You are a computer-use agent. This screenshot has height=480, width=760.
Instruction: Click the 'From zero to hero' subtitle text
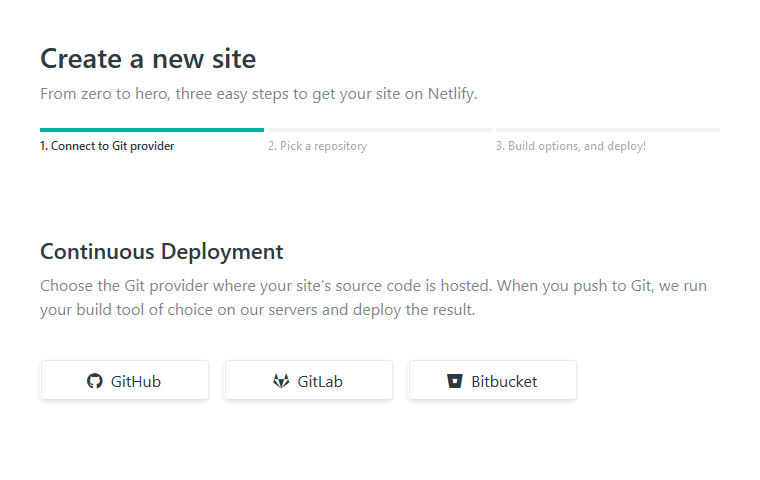259,94
